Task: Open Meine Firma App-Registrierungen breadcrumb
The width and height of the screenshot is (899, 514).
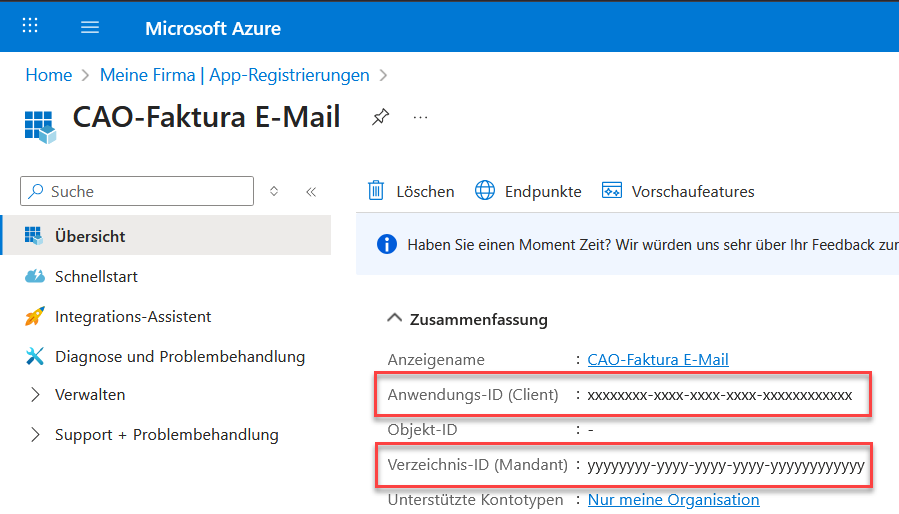Action: pos(234,75)
